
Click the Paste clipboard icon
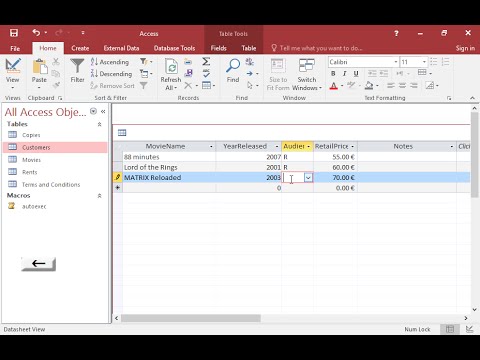click(x=40, y=66)
